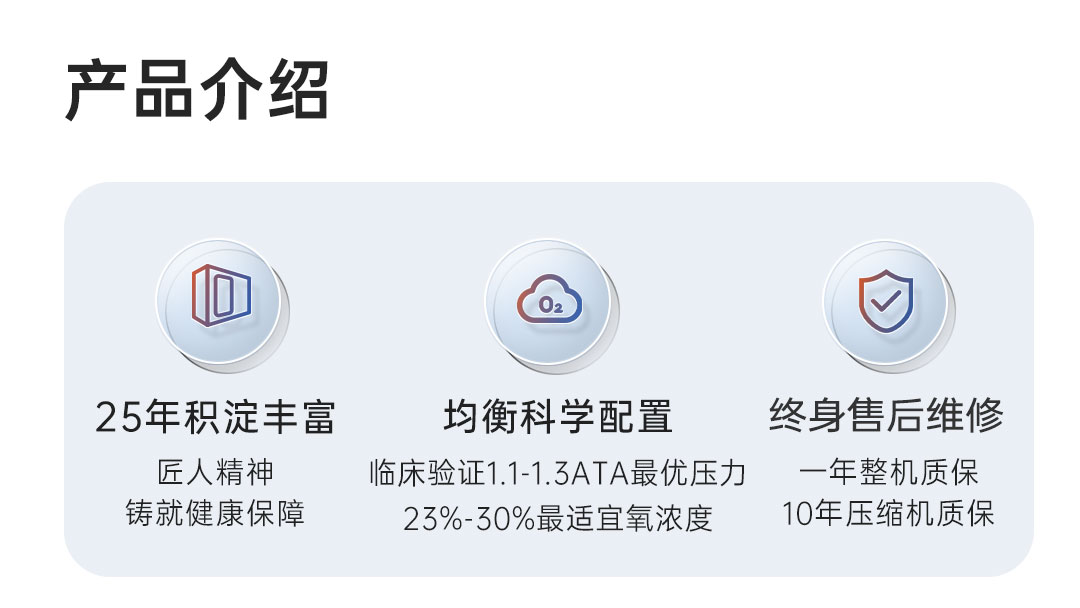Select the 临床验证 pressure description line
Image resolution: width=1080 pixels, height=608 pixels.
point(557,473)
